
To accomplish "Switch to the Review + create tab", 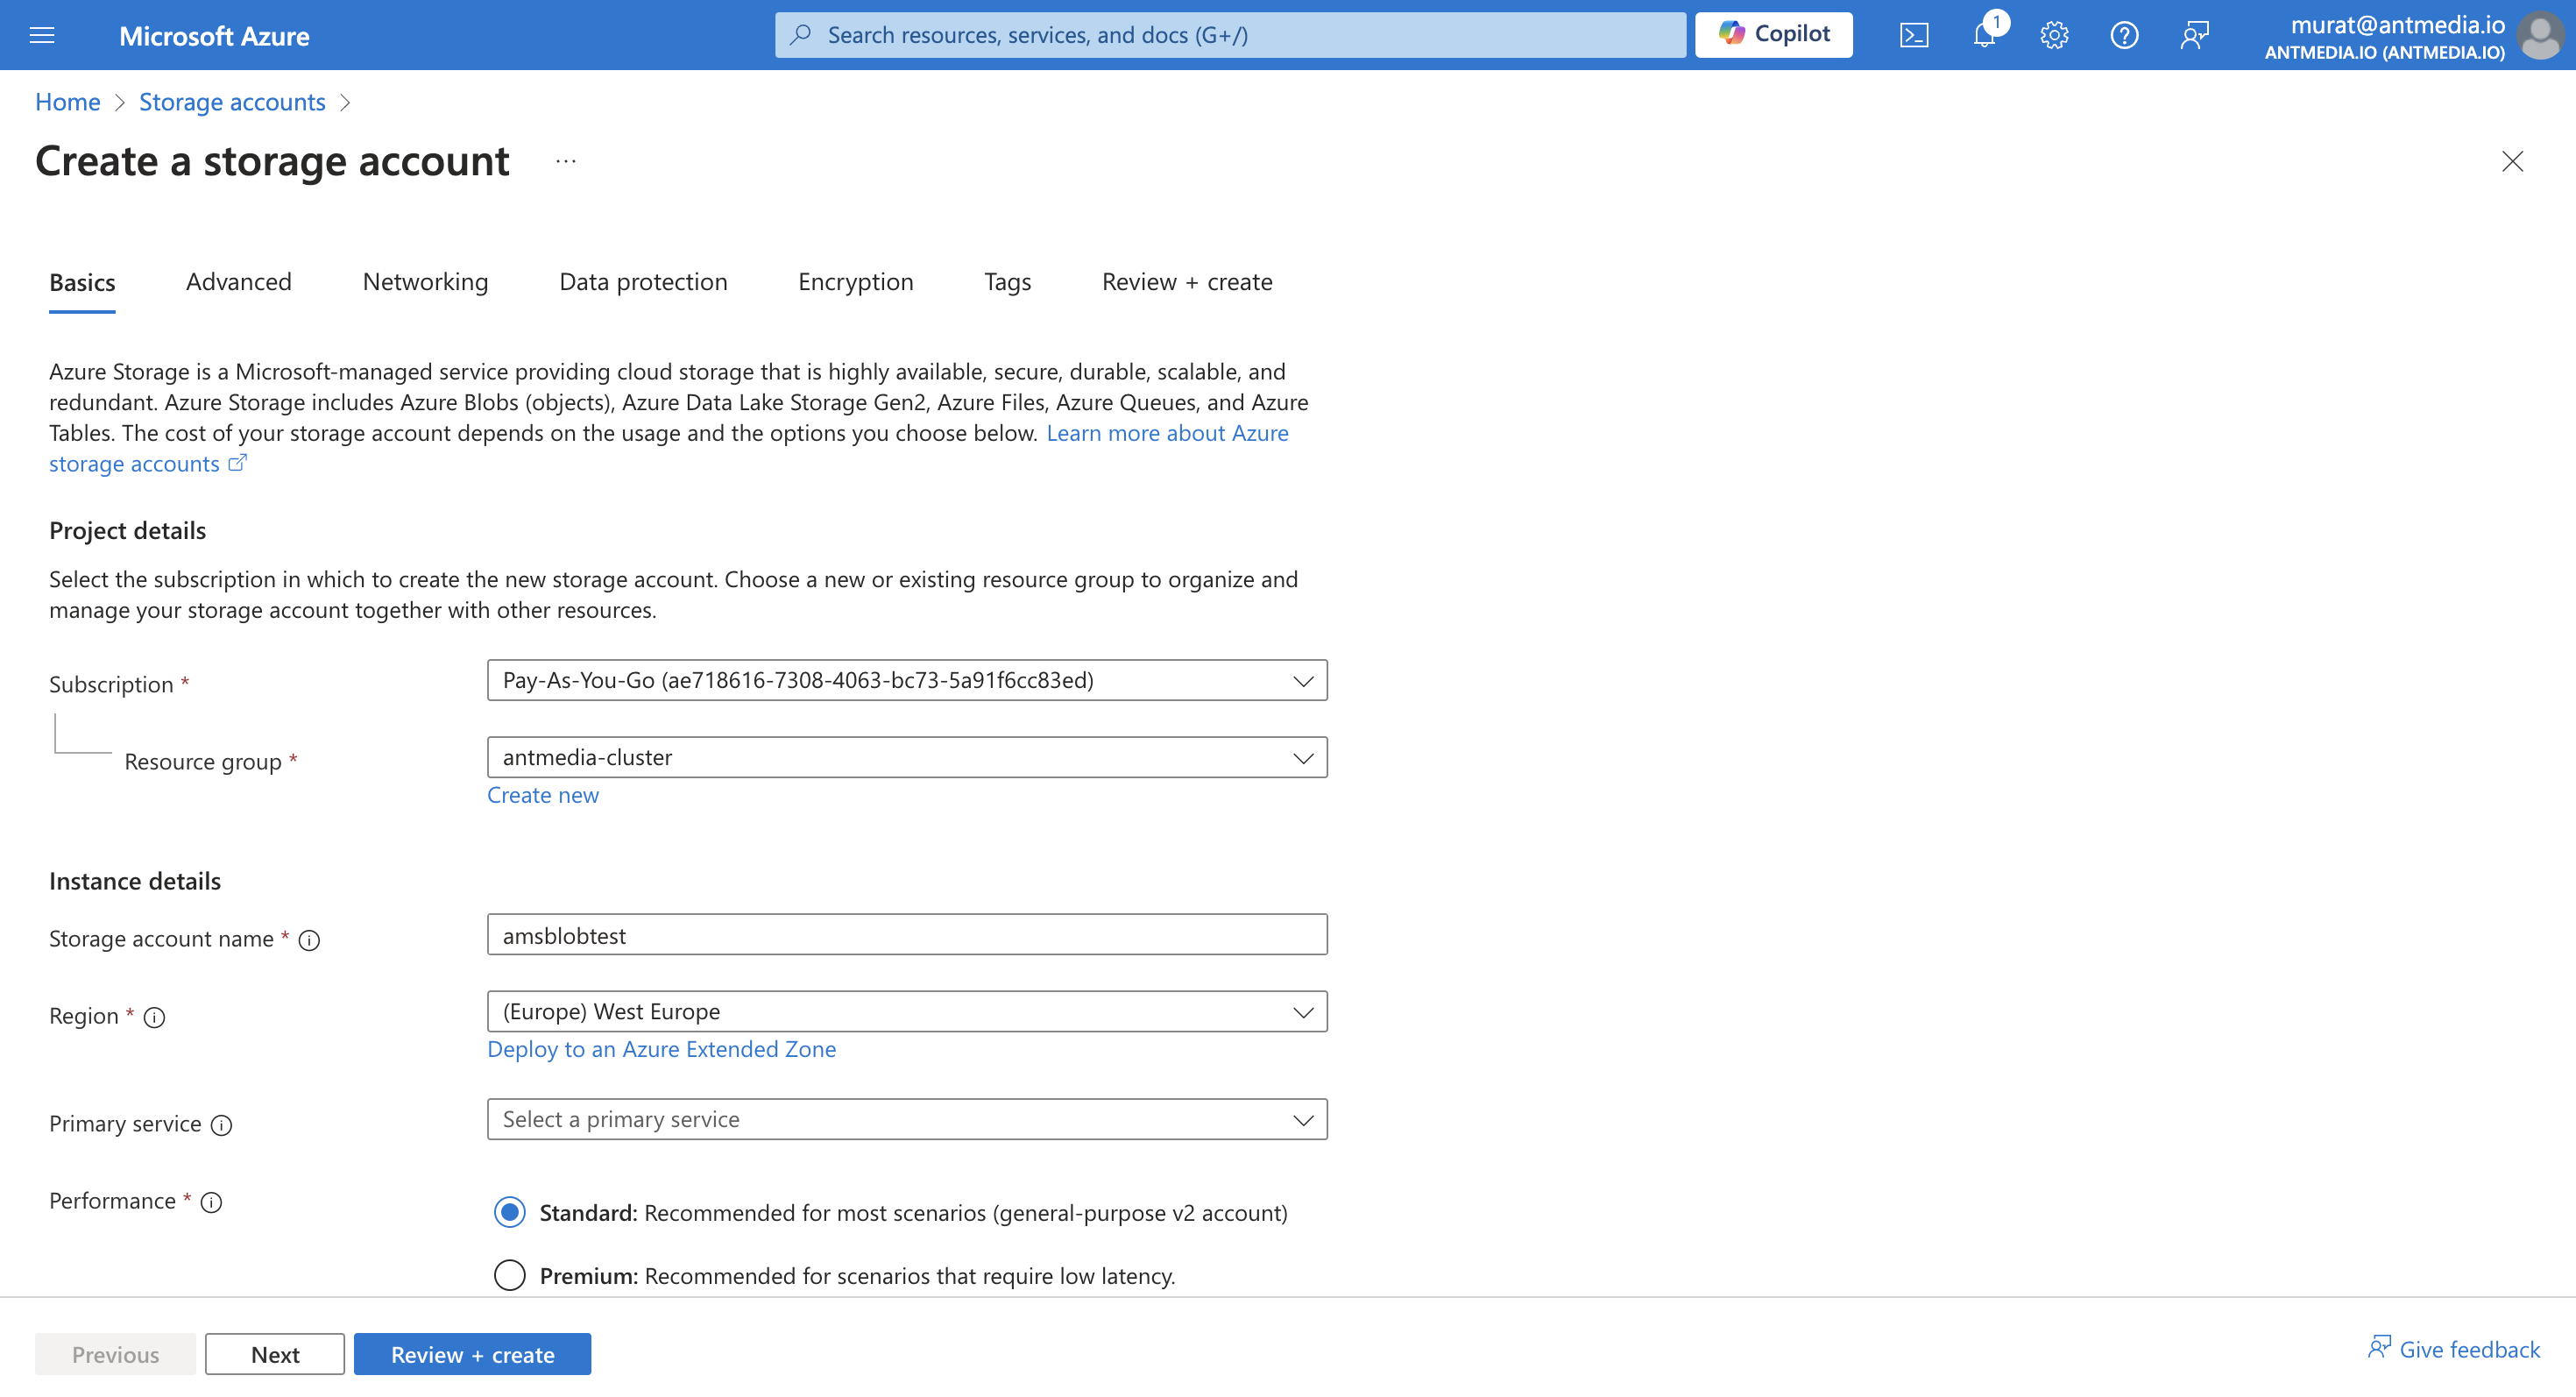I will click(x=1187, y=282).
